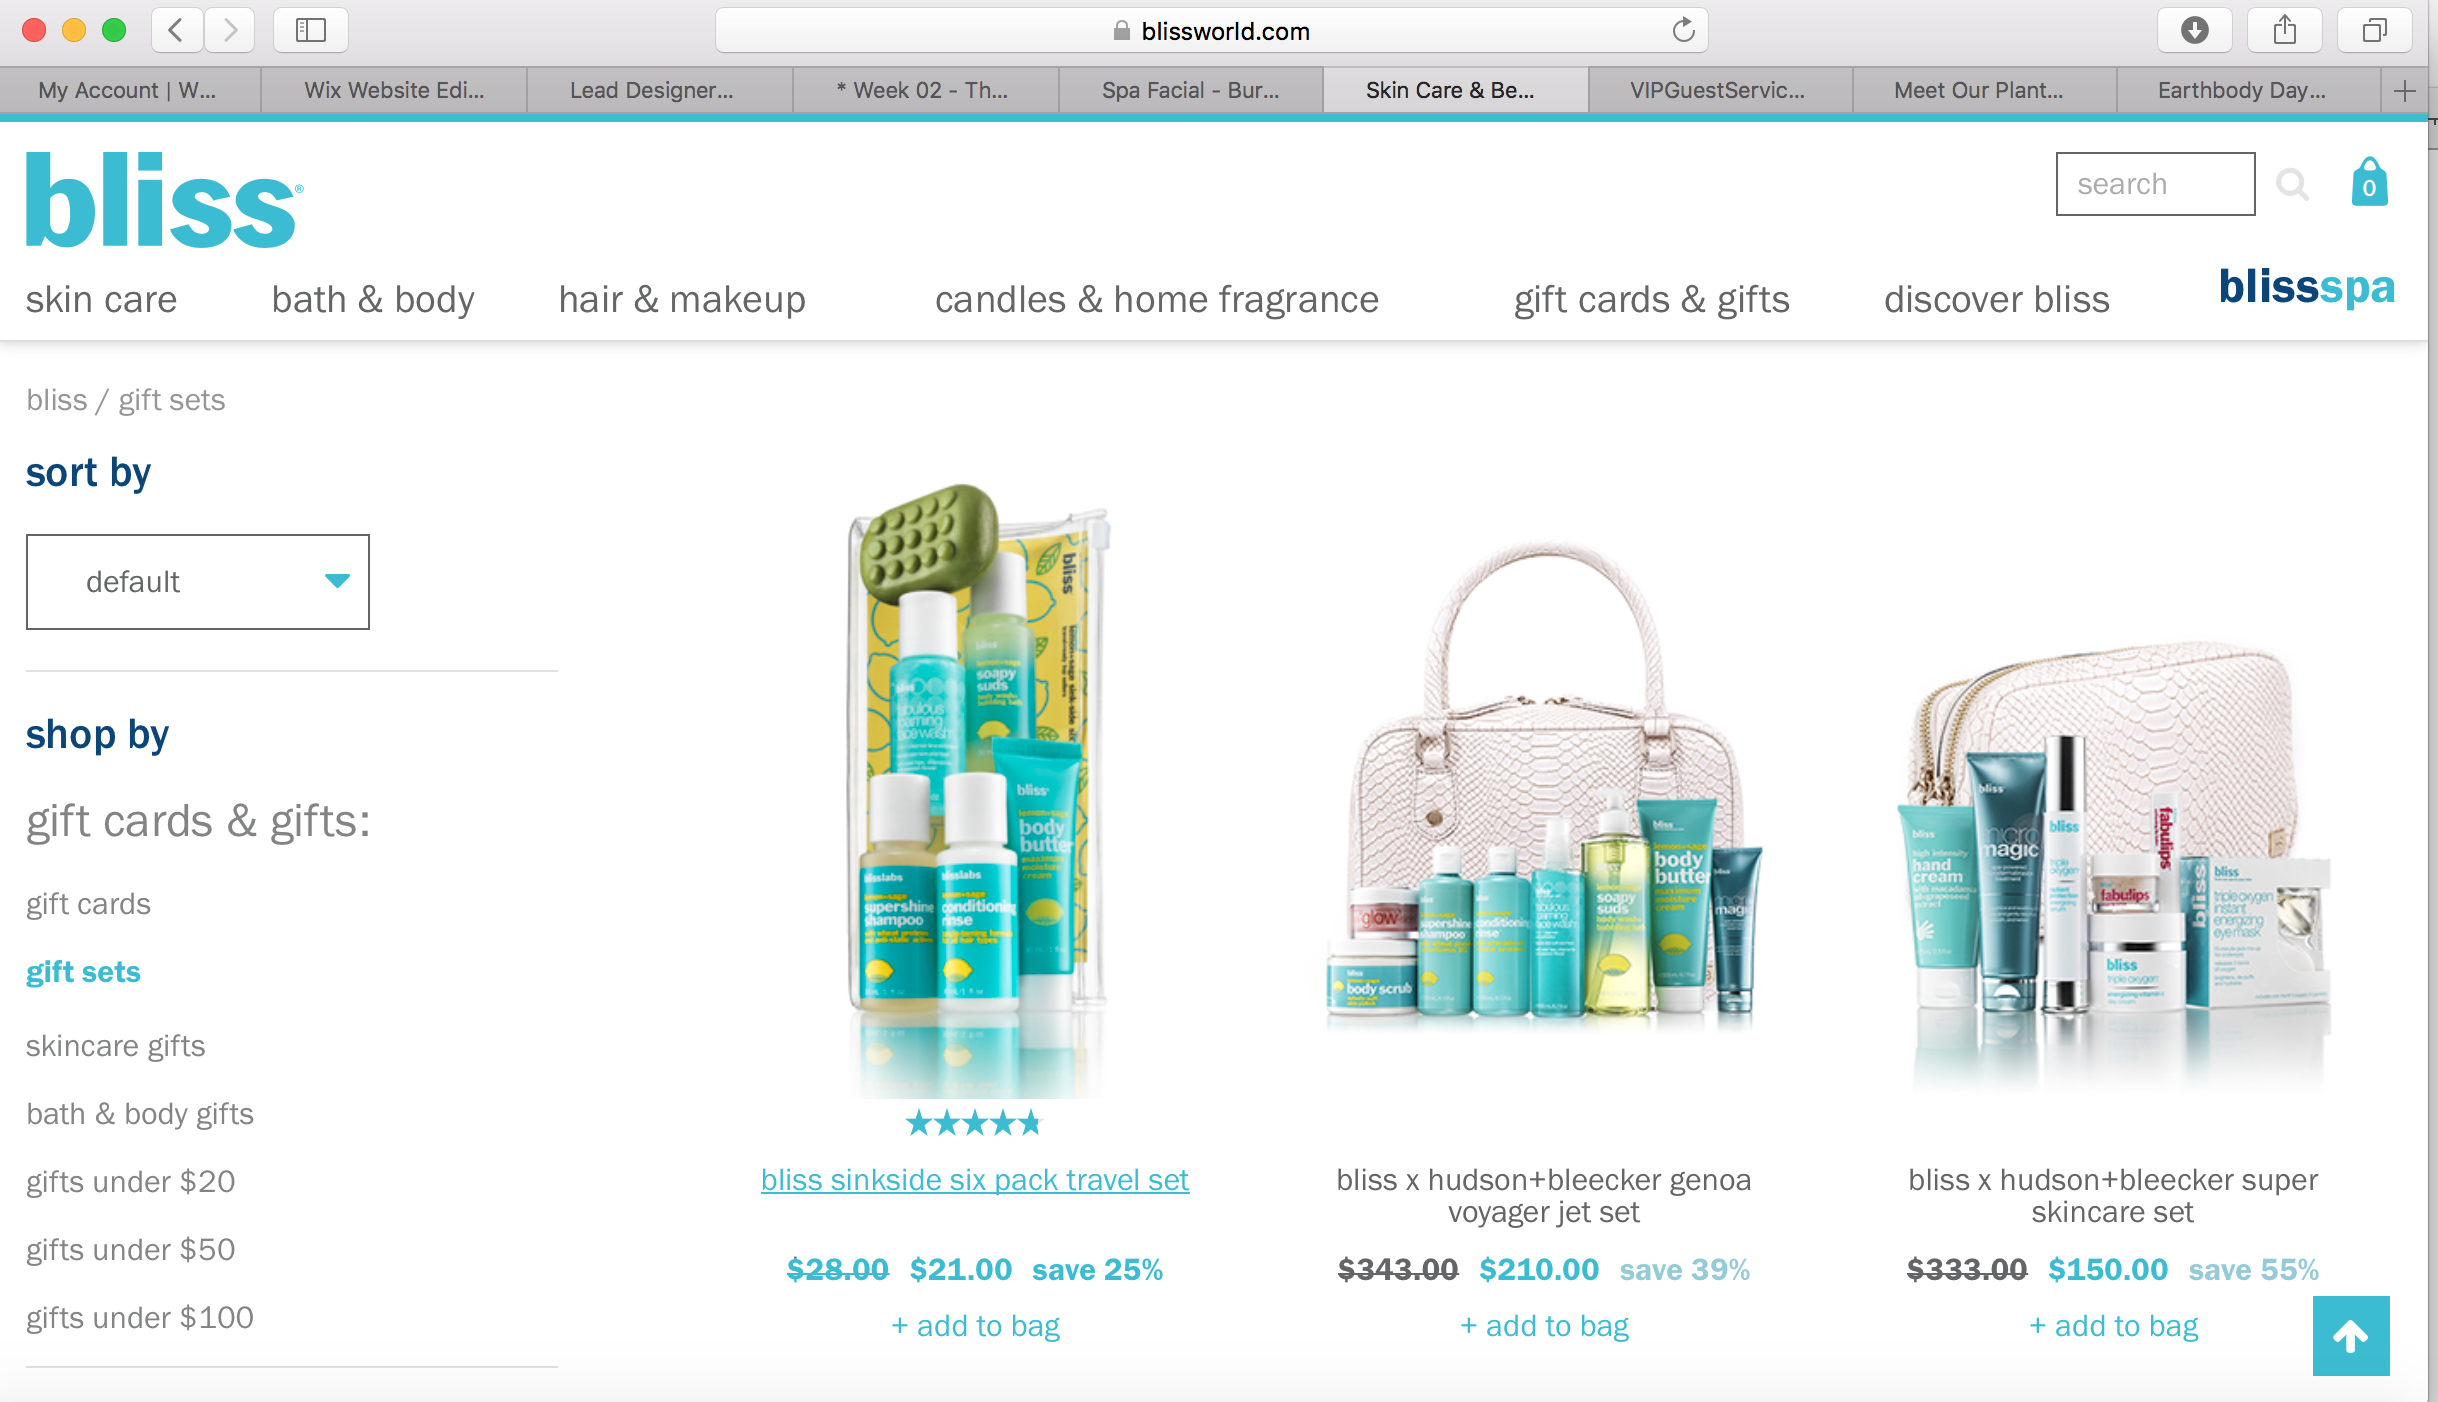Add genoa voyager jet set to bag
Screen dimensions: 2438x1402
[1544, 1326]
